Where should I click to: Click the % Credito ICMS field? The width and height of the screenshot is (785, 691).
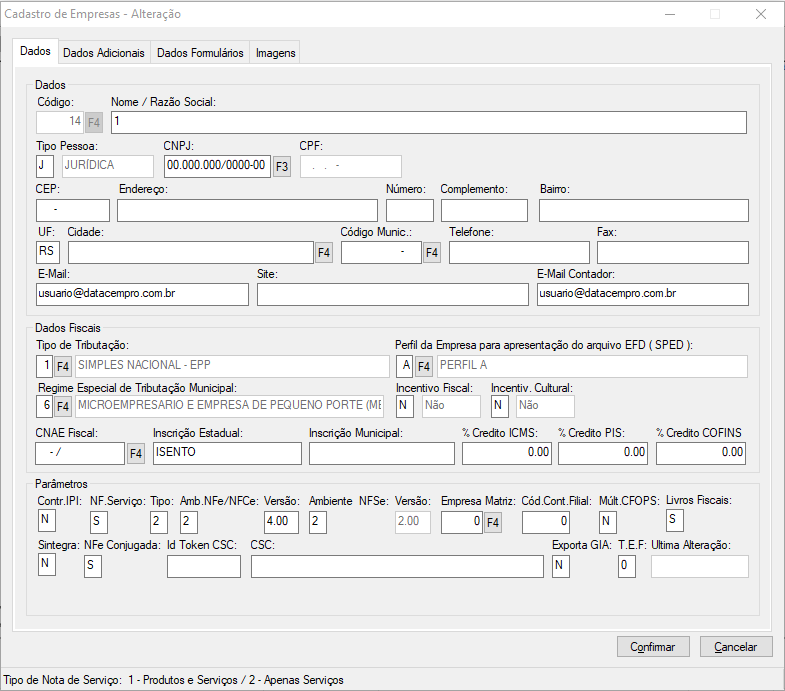coord(507,453)
